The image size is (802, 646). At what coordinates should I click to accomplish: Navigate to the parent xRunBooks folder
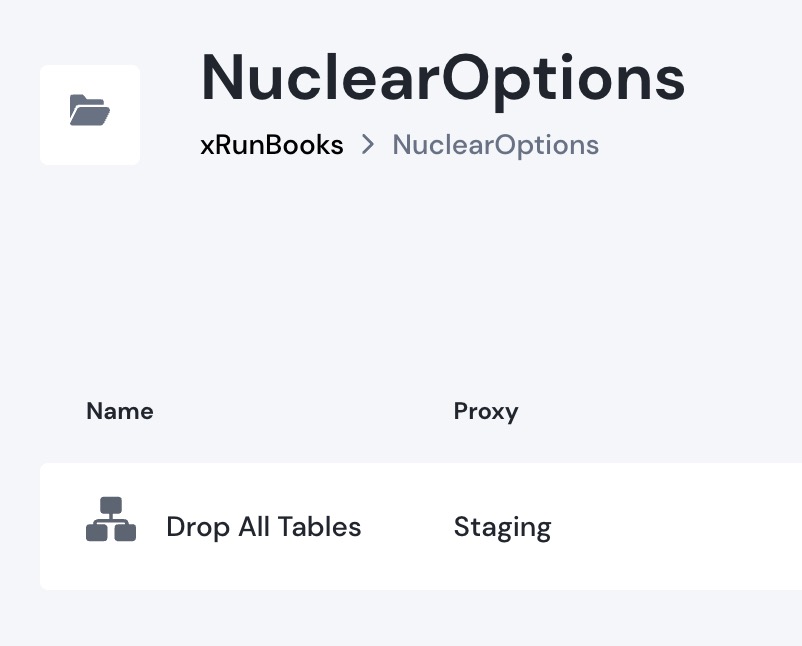point(272,145)
